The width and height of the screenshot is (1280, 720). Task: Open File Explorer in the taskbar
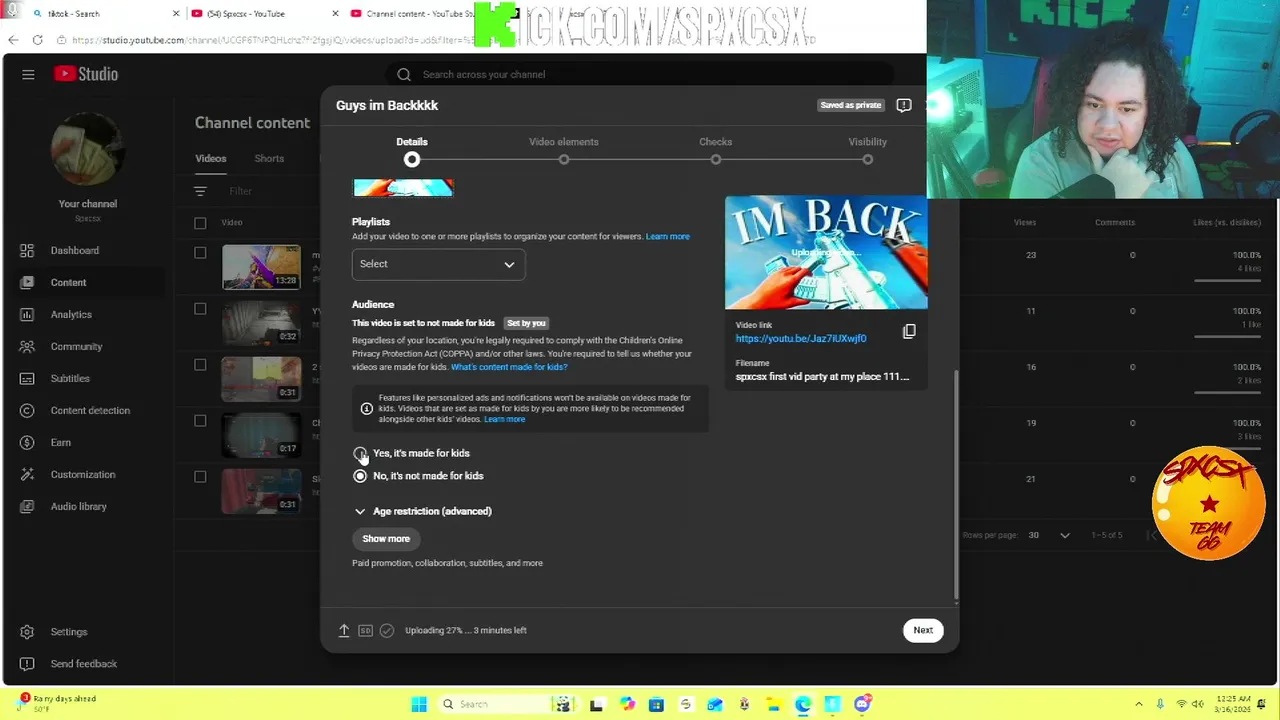tap(773, 704)
